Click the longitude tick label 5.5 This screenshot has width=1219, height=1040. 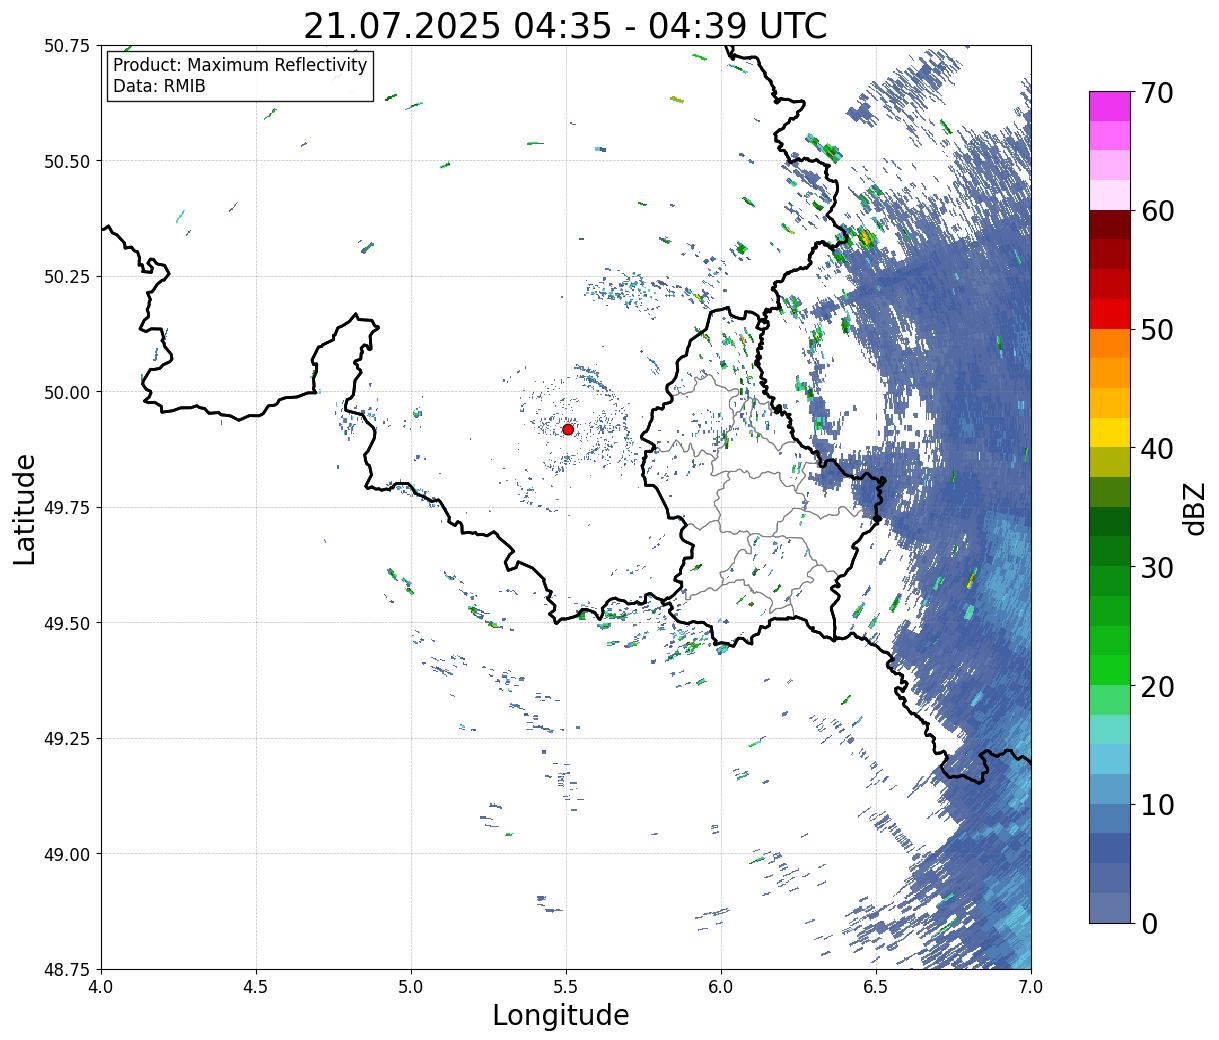(566, 987)
